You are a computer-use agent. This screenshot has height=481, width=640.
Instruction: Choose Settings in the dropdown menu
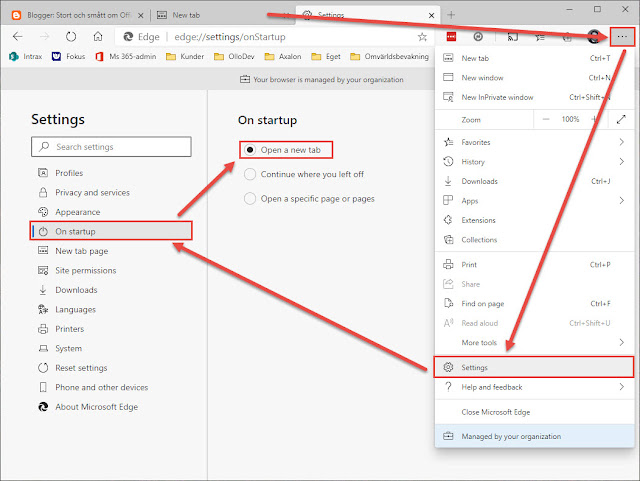(534, 367)
